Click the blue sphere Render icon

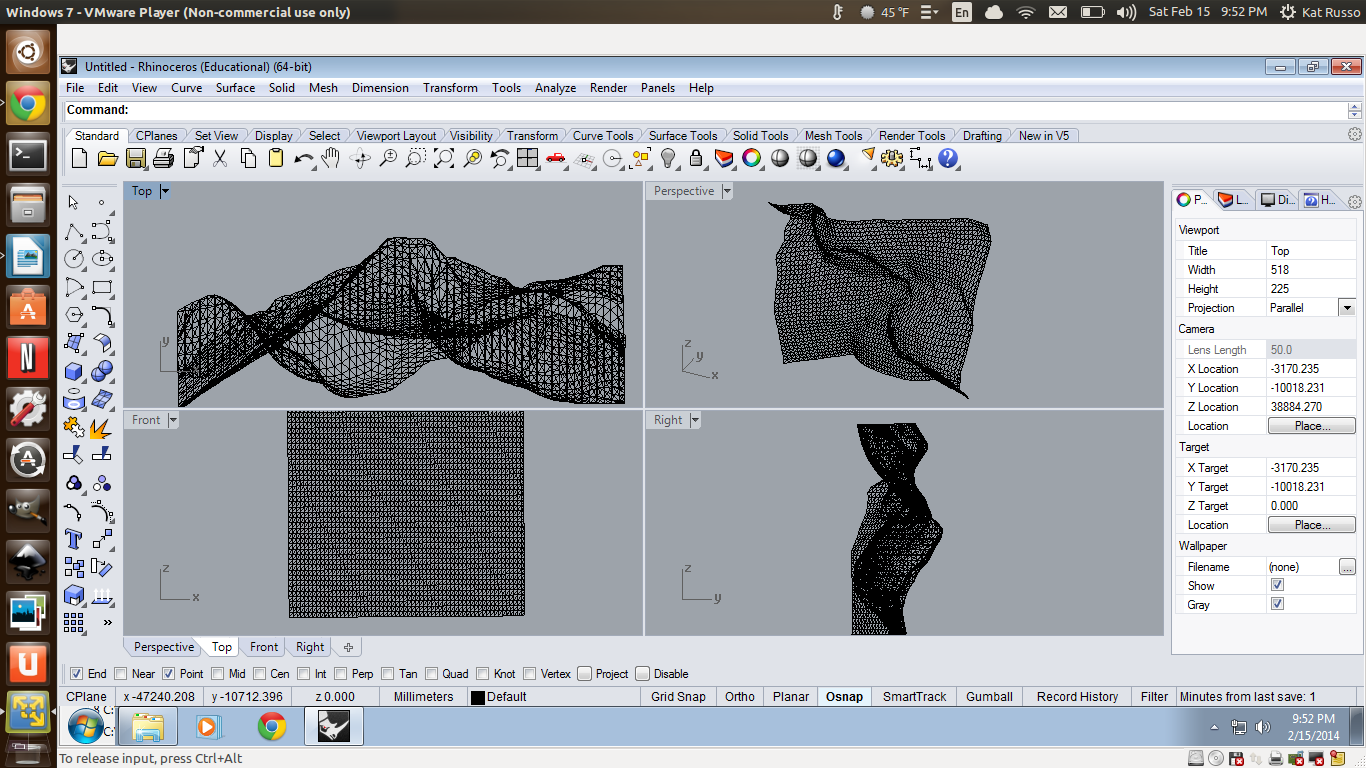coord(836,158)
